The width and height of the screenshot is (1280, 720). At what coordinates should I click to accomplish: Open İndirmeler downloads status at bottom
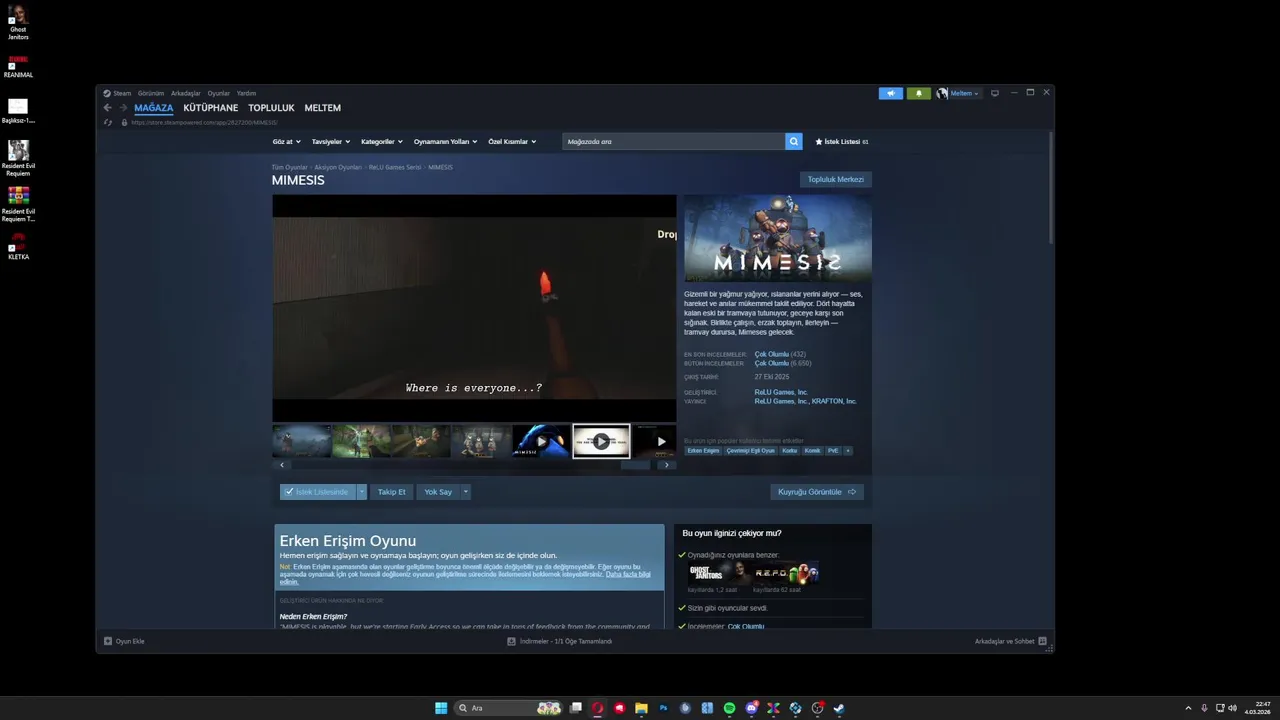559,641
